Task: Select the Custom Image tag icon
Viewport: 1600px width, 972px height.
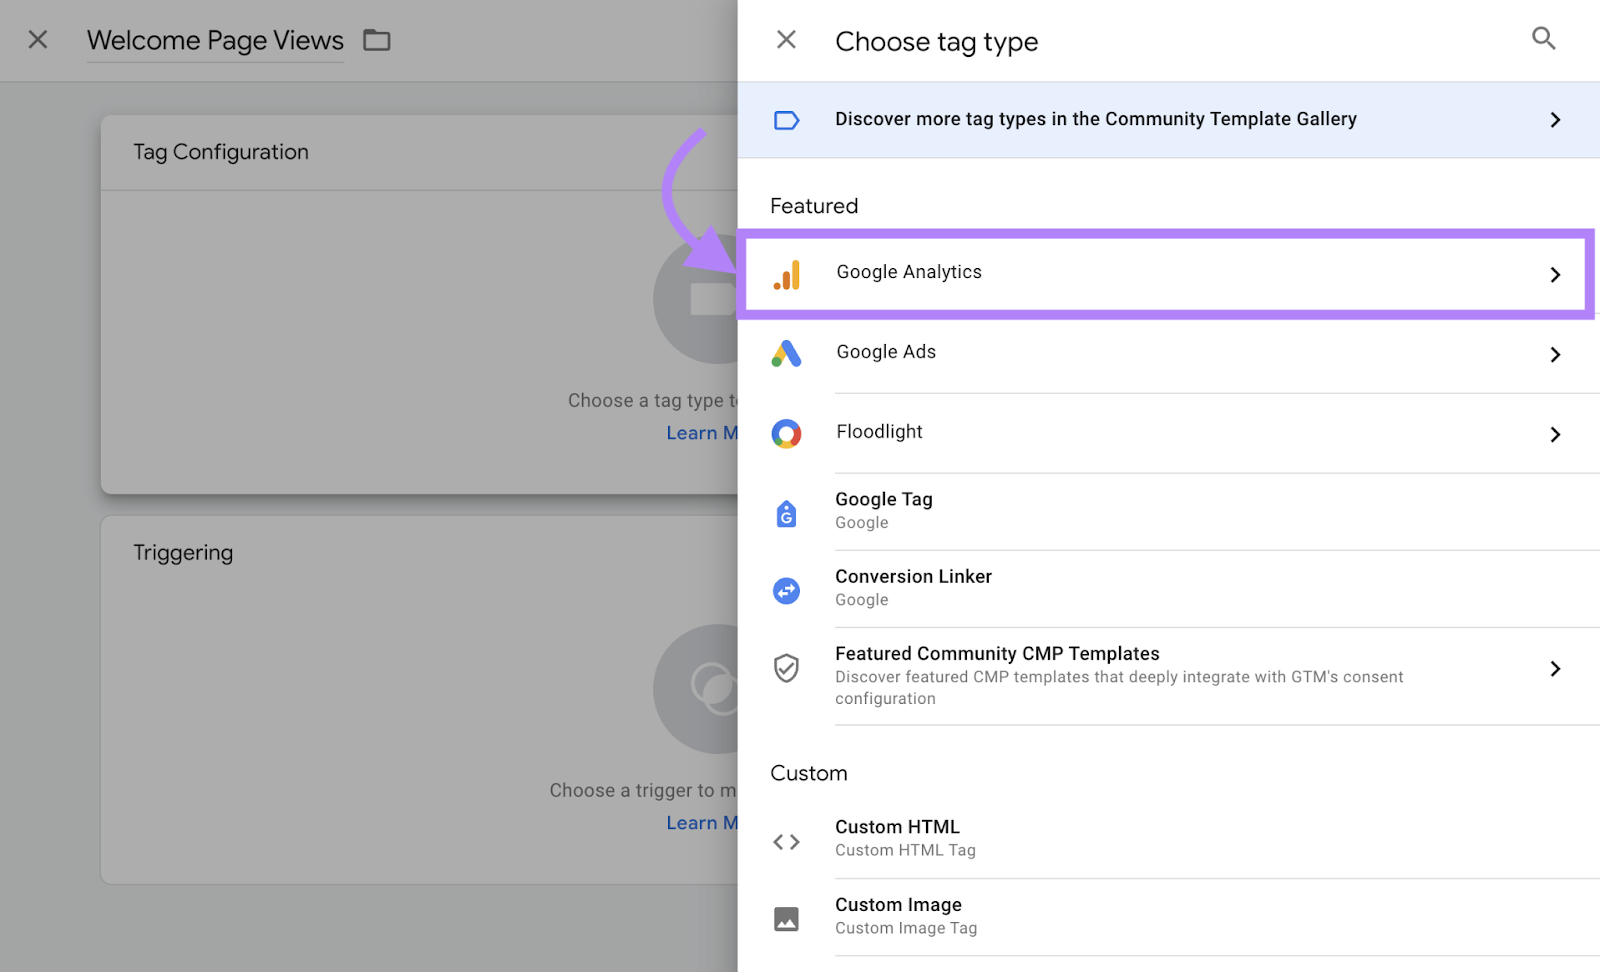Action: coord(787,918)
